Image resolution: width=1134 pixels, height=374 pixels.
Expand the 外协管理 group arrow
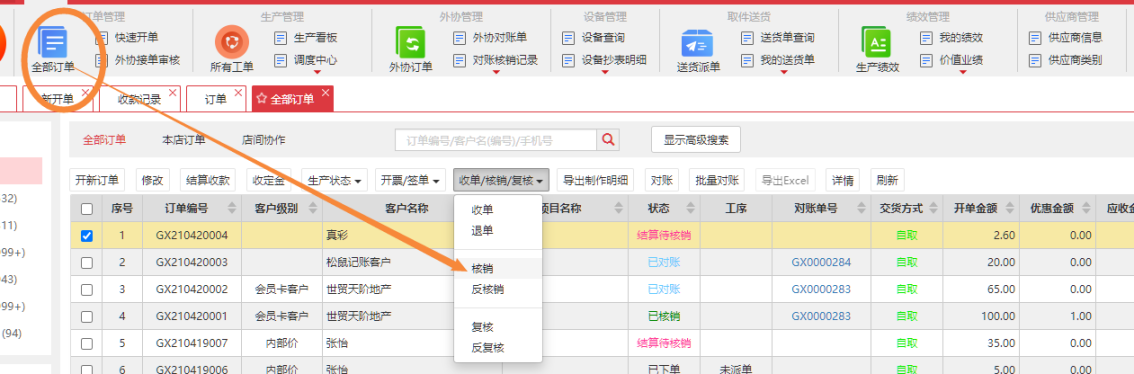click(496, 72)
